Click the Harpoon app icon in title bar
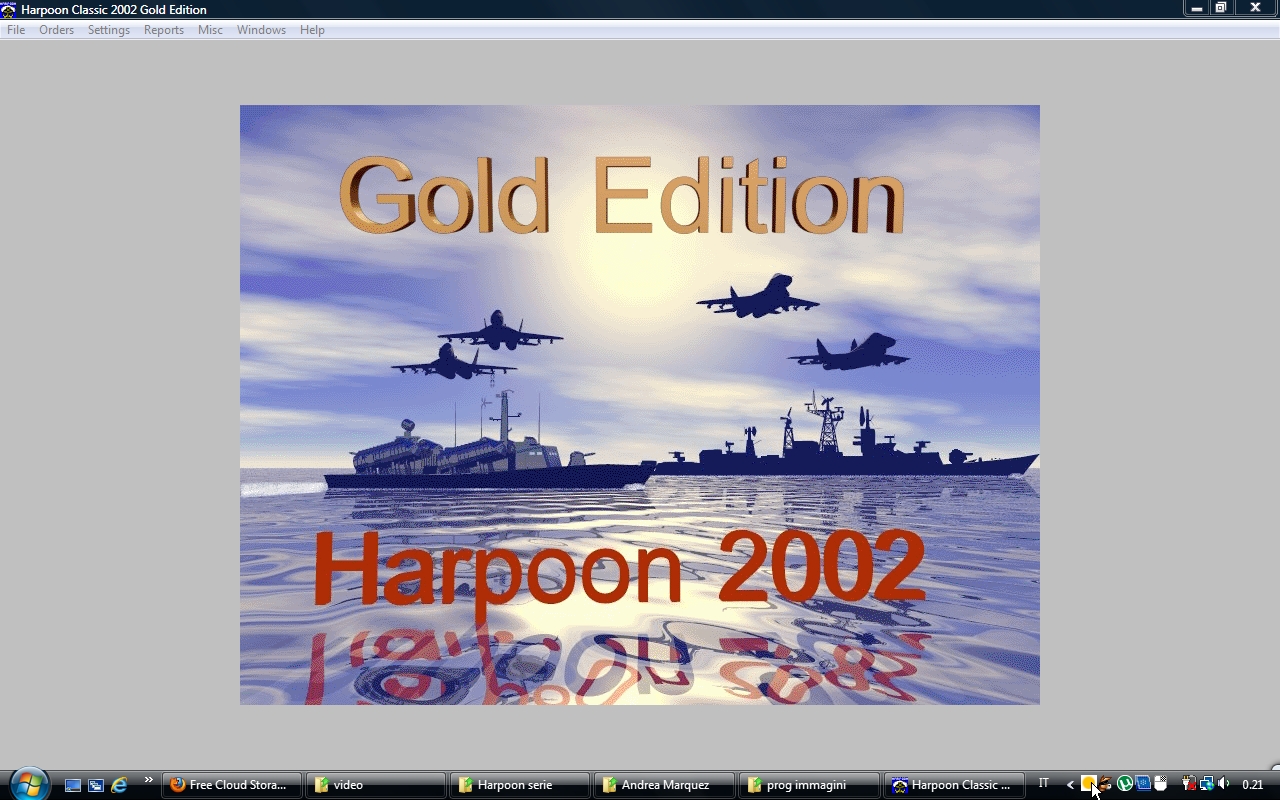 point(9,9)
